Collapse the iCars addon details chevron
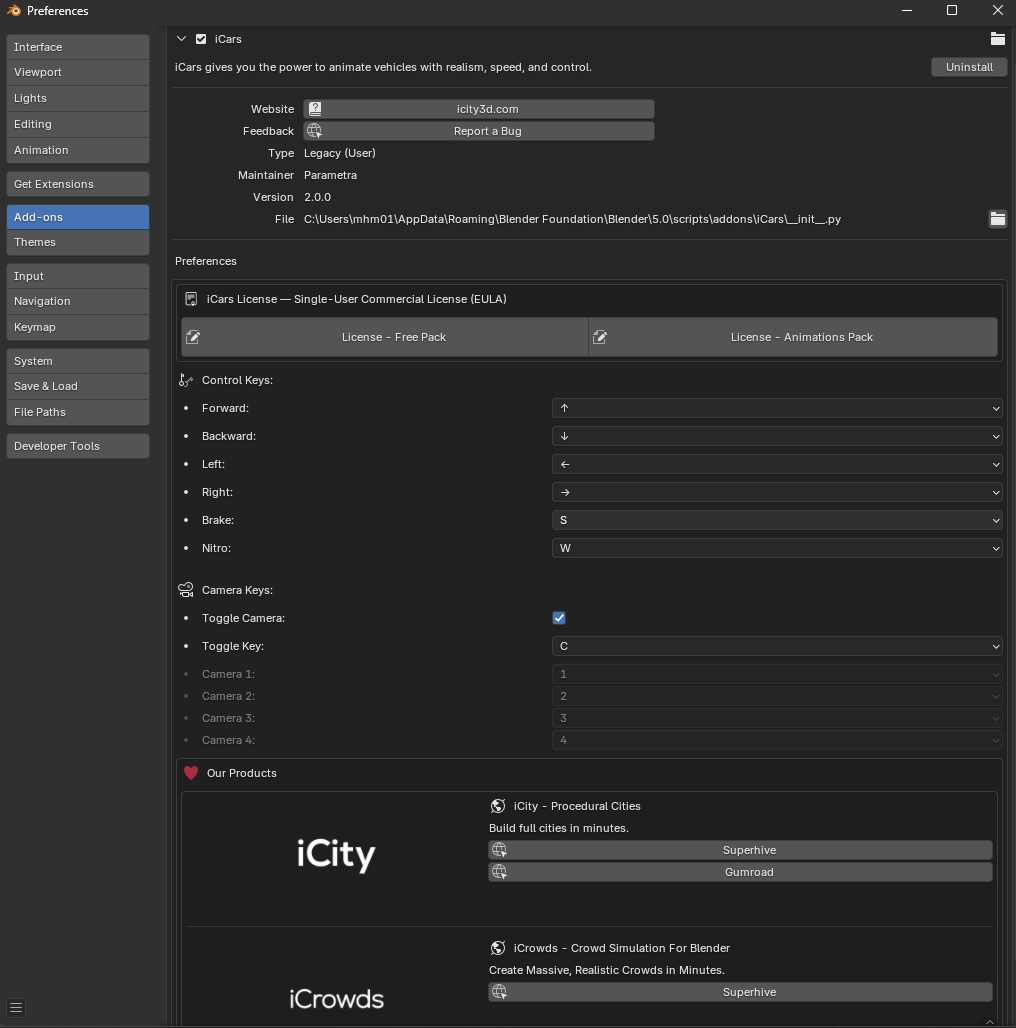 click(x=182, y=39)
